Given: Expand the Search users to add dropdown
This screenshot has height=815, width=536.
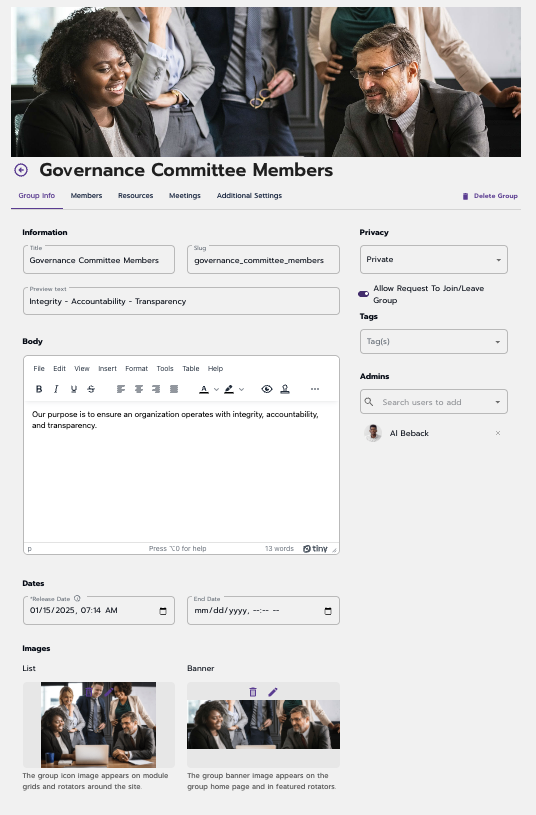Looking at the screenshot, I should (498, 402).
